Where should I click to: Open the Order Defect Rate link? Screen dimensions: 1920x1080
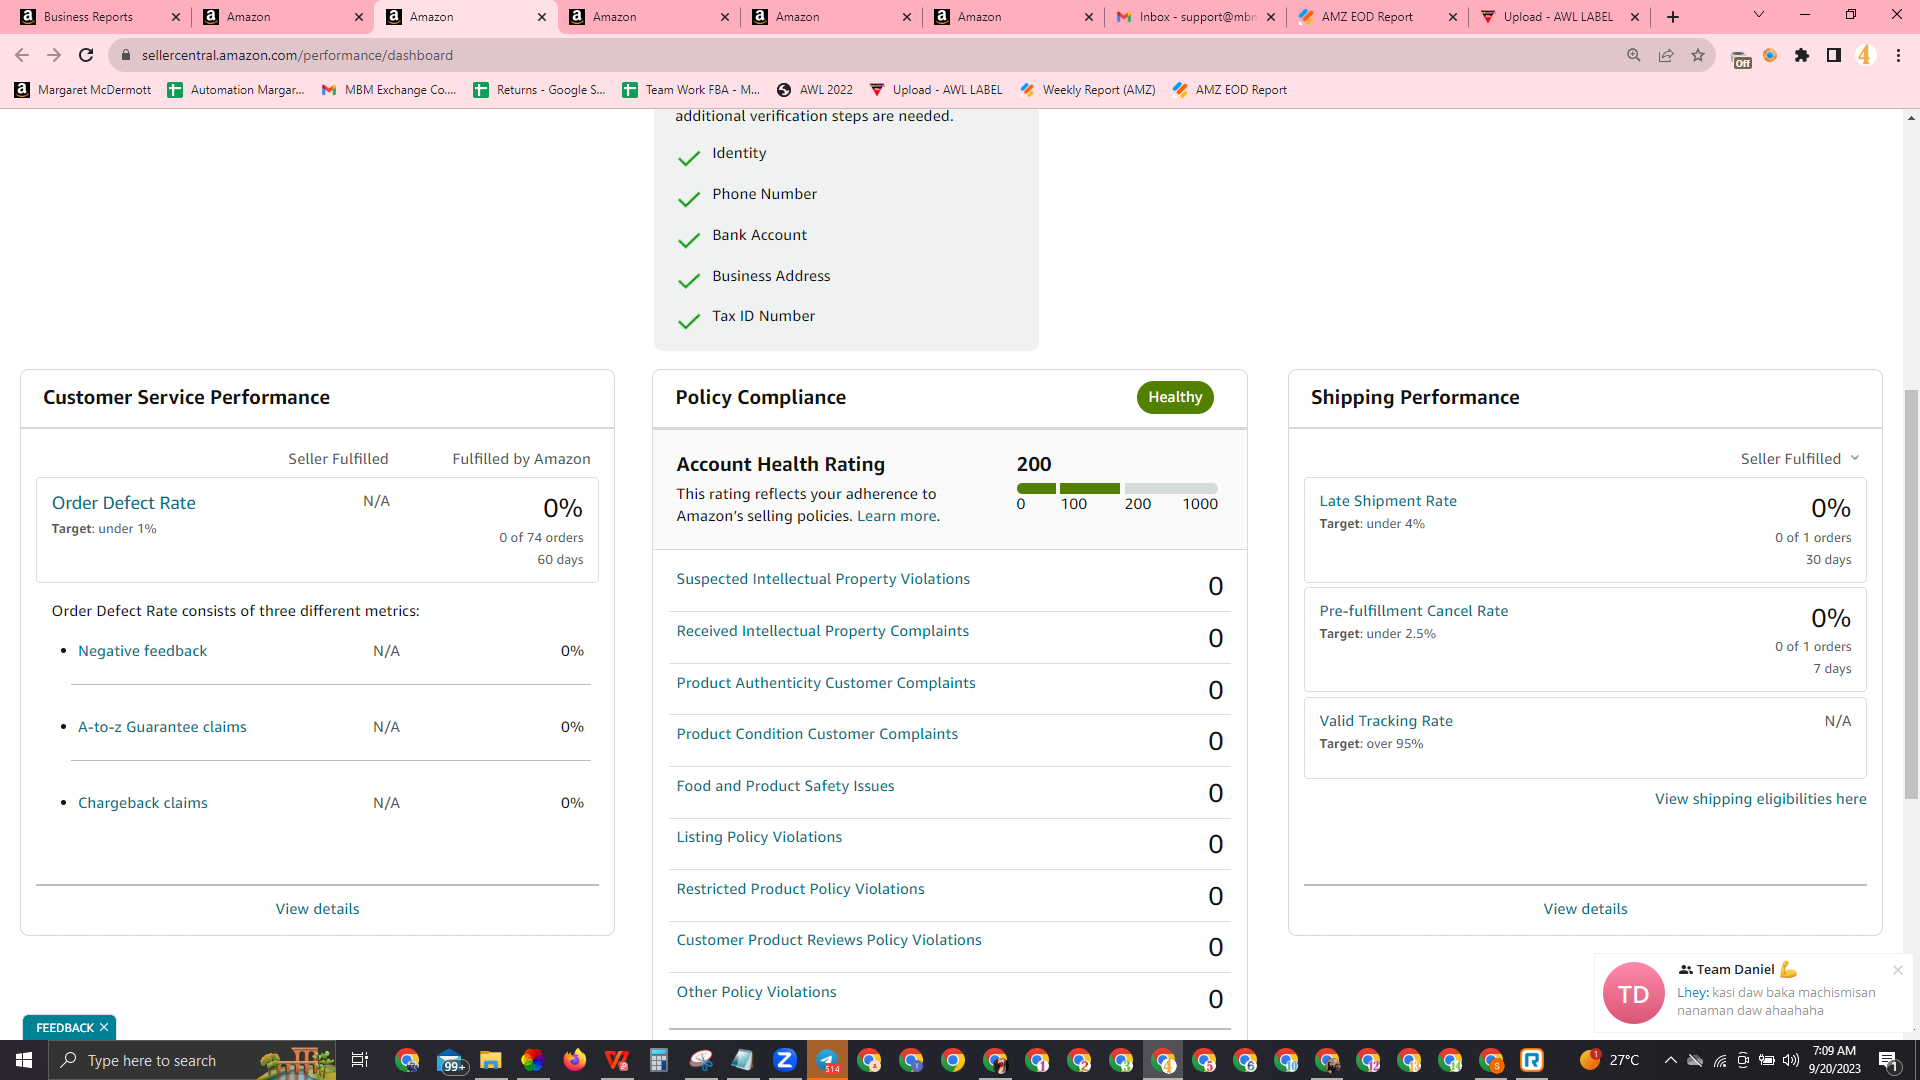[124, 503]
